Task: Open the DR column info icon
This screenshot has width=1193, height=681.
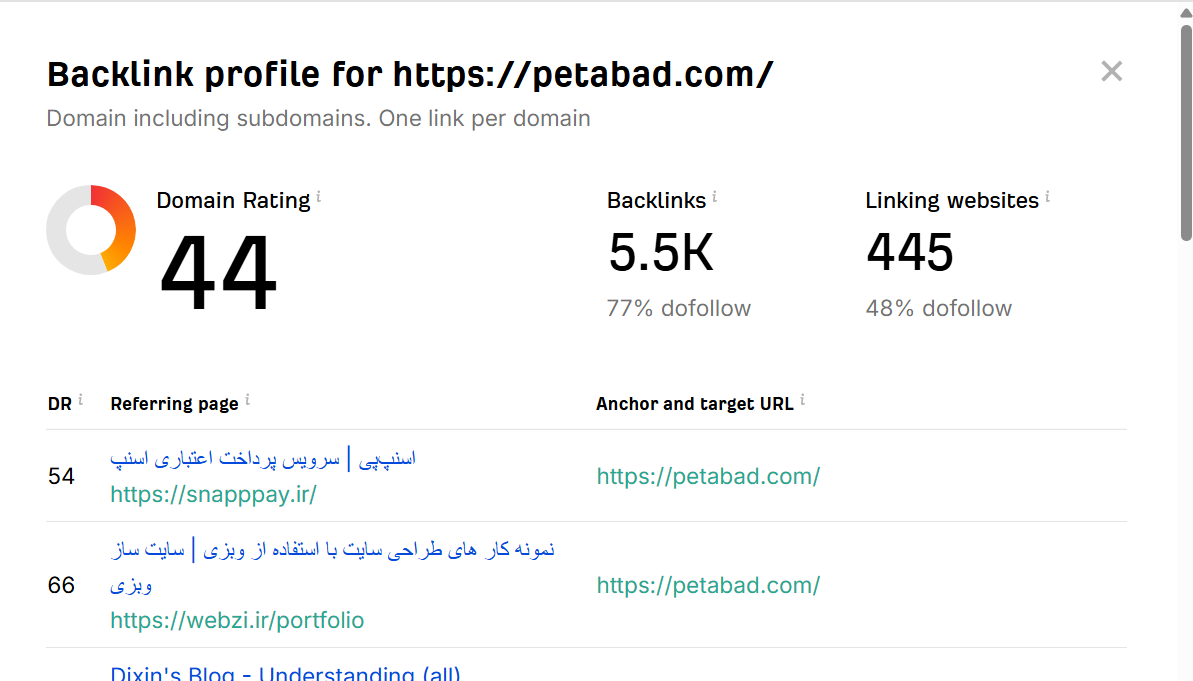Action: pos(80,400)
